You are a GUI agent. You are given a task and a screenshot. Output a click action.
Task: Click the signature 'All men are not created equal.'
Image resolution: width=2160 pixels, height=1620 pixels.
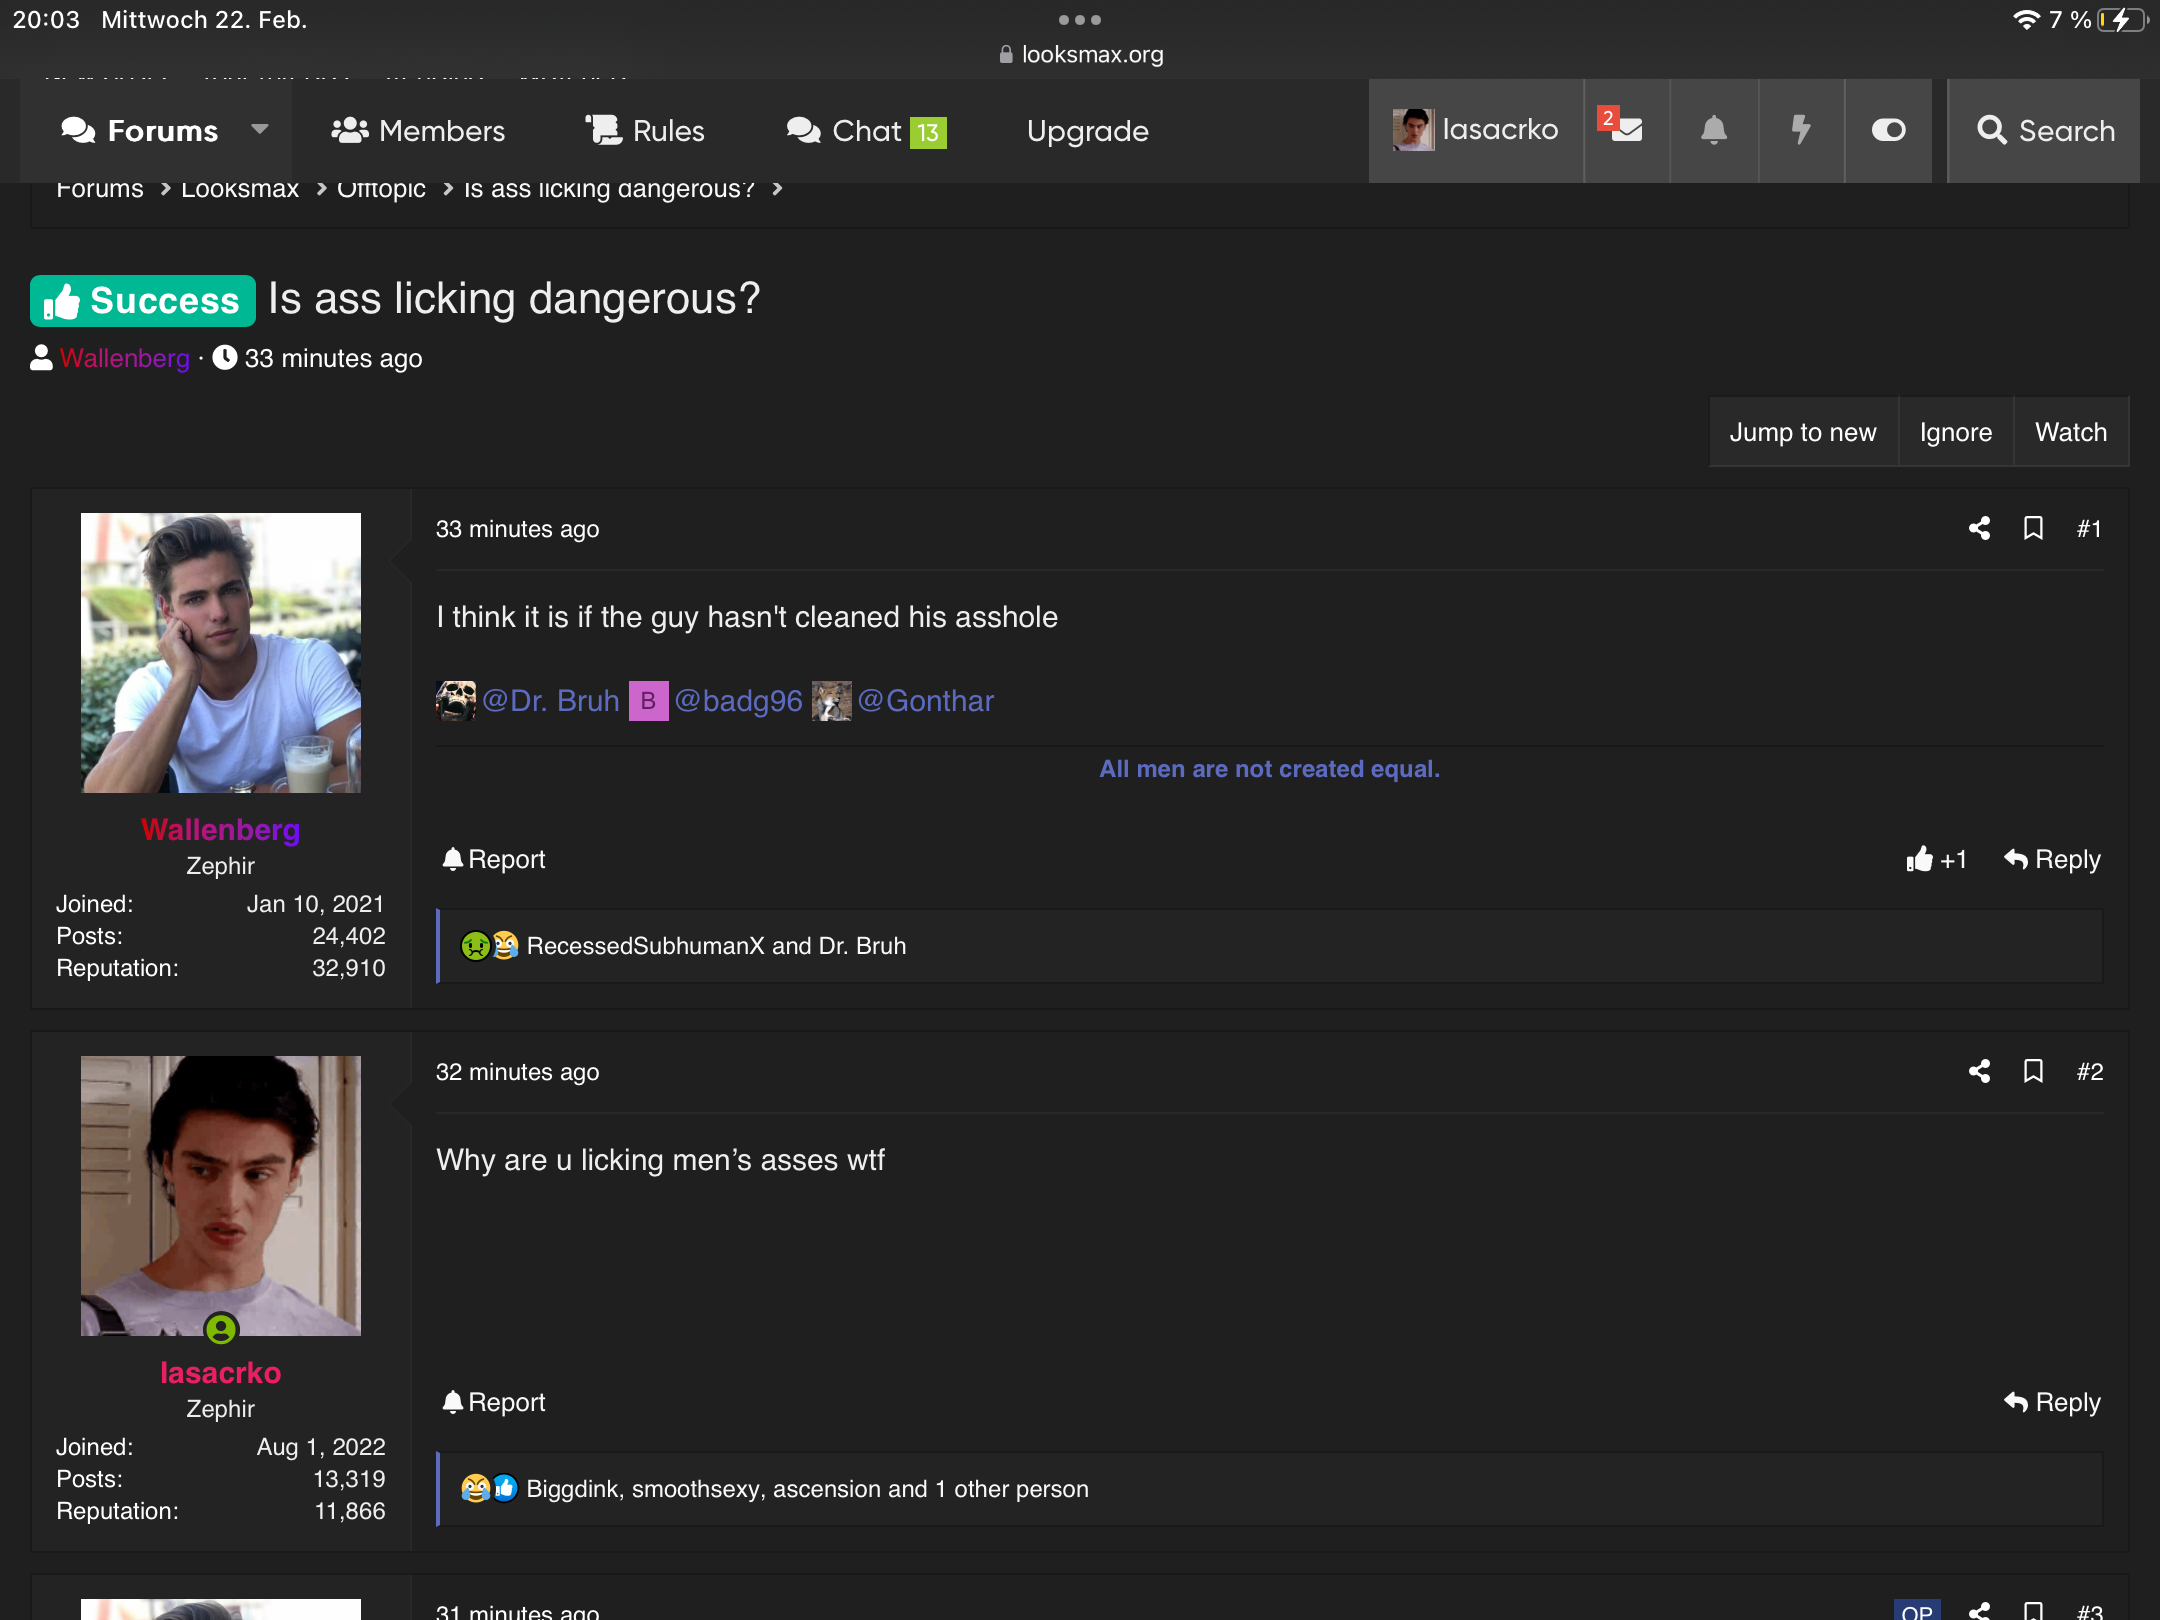pyautogui.click(x=1270, y=769)
